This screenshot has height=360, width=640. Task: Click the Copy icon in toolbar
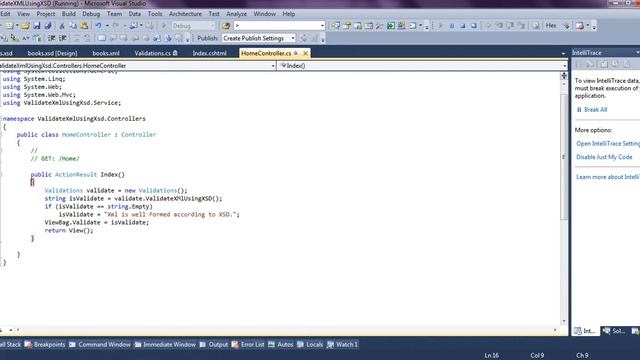coord(73,26)
